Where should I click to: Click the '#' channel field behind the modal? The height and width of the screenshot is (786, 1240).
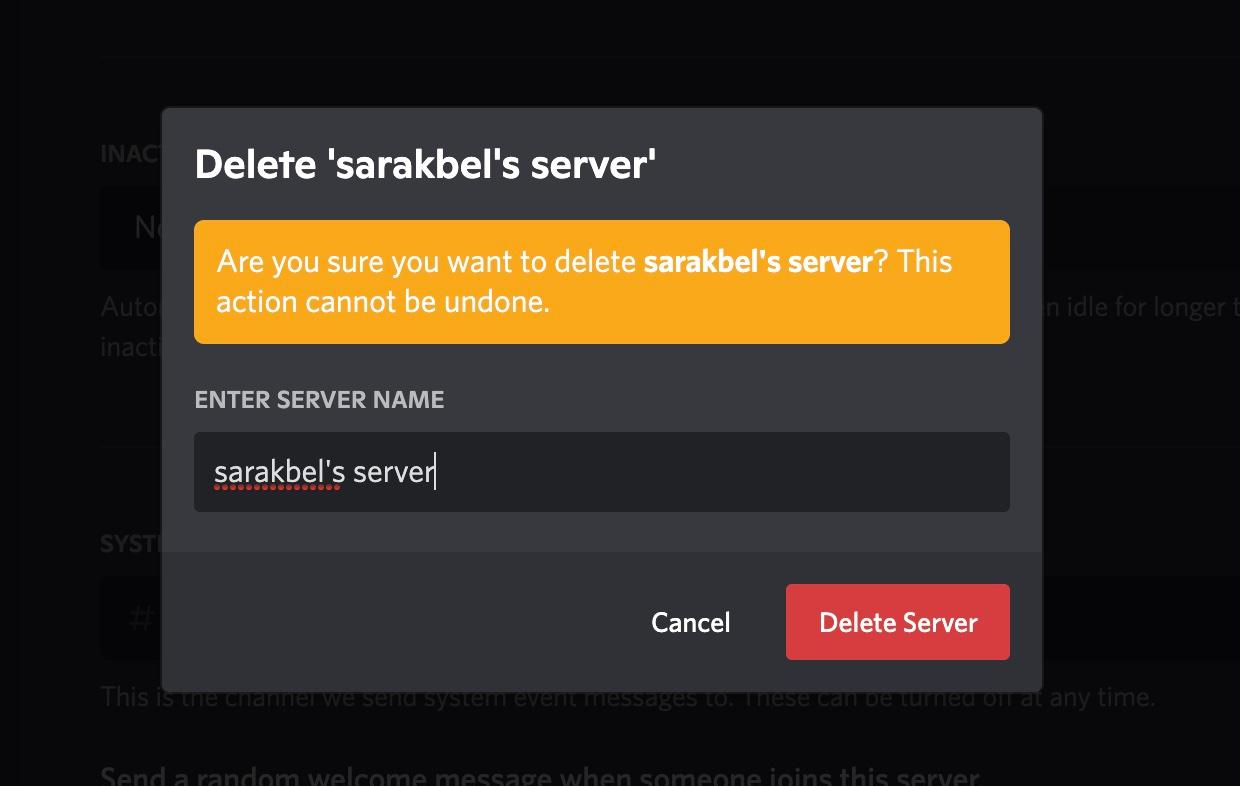click(140, 618)
